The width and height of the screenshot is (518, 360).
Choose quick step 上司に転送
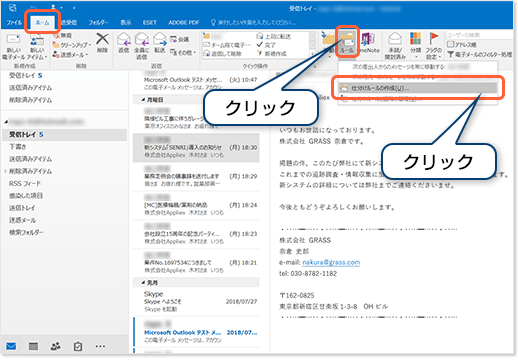[x=274, y=36]
